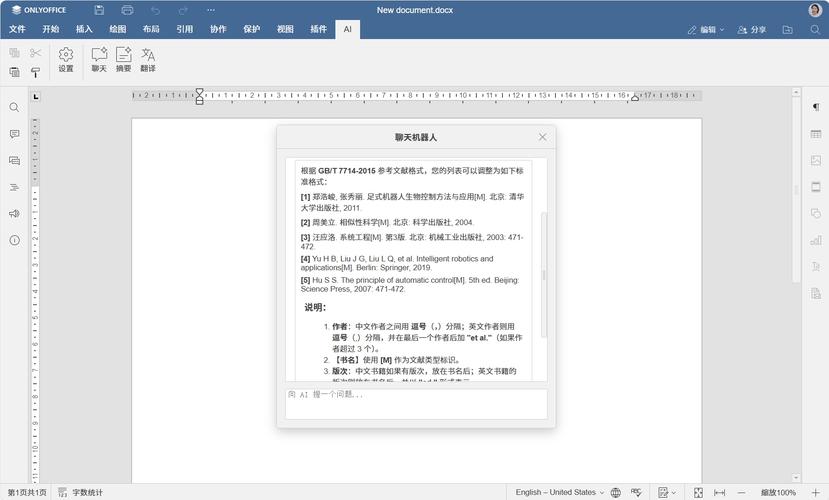Open the 编辑 editing mode dropdown
This screenshot has width=829, height=500.
[706, 30]
